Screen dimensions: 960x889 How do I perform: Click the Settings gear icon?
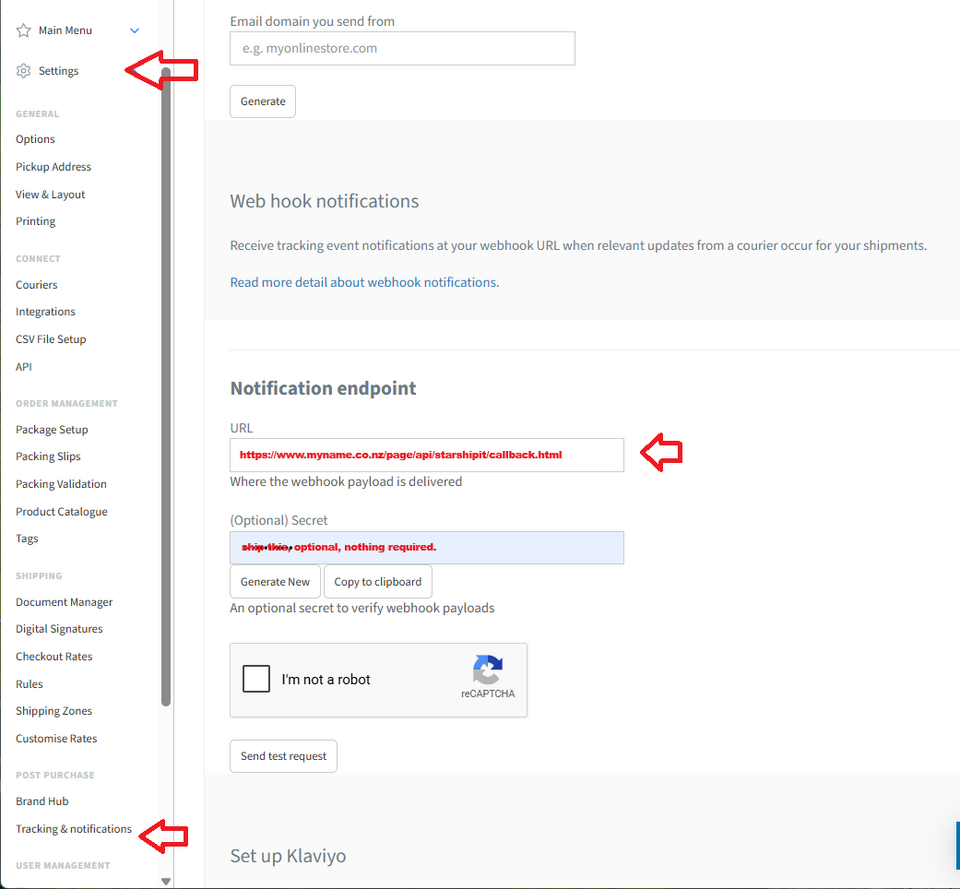[x=24, y=71]
